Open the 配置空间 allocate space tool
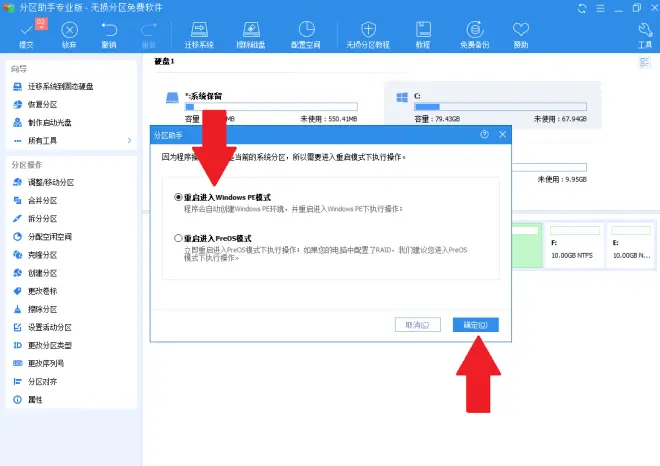Viewport: 660px width, 466px height. pyautogui.click(x=306, y=35)
